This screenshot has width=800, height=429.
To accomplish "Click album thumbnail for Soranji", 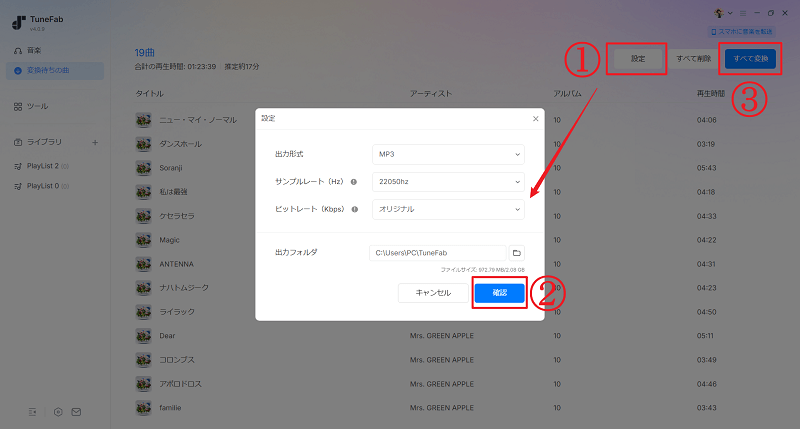I will pos(143,168).
